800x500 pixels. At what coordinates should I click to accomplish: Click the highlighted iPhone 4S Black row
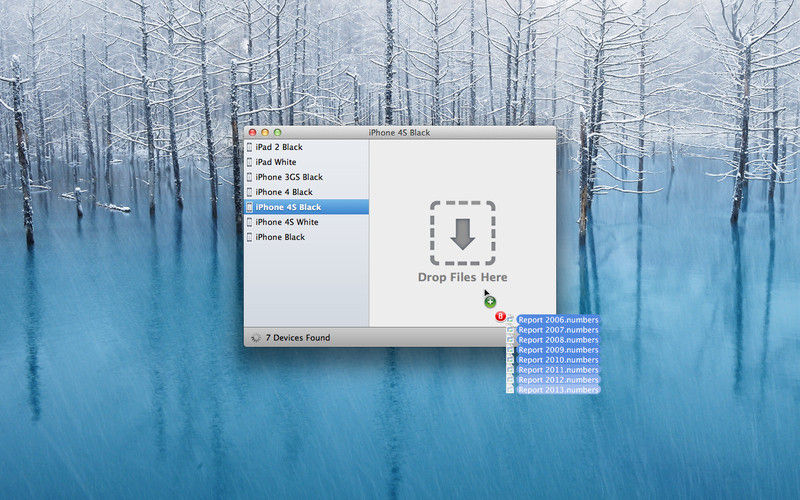(306, 207)
